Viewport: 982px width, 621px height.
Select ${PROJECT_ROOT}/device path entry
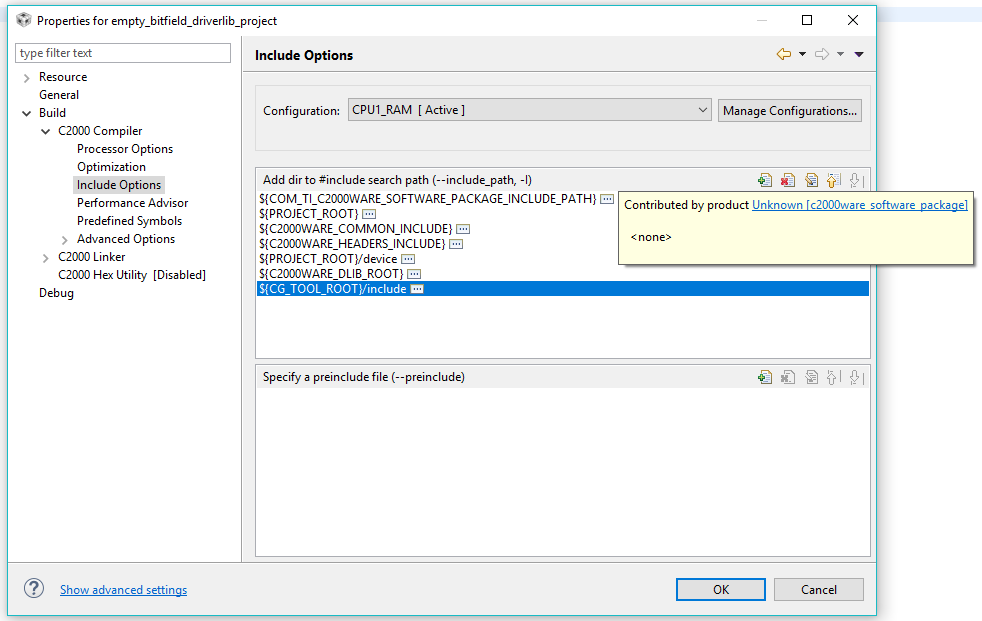coord(328,259)
